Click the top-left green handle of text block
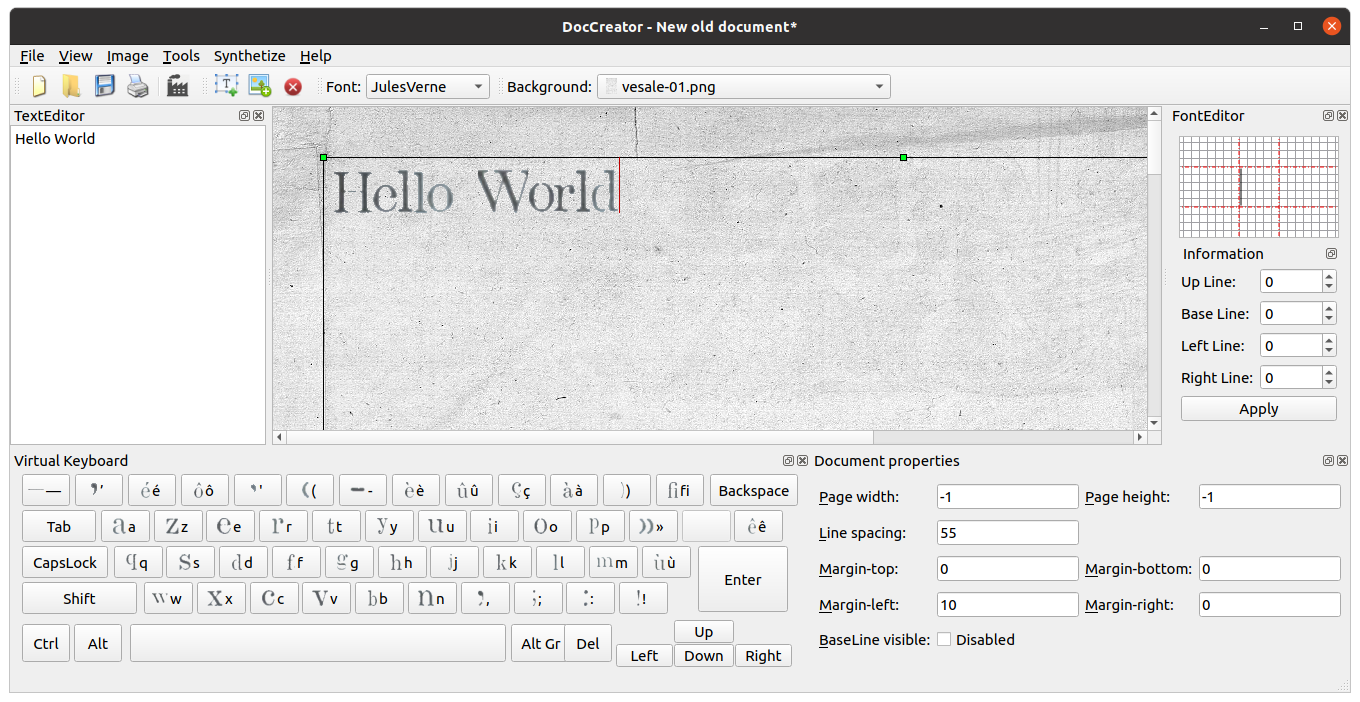 [x=323, y=157]
